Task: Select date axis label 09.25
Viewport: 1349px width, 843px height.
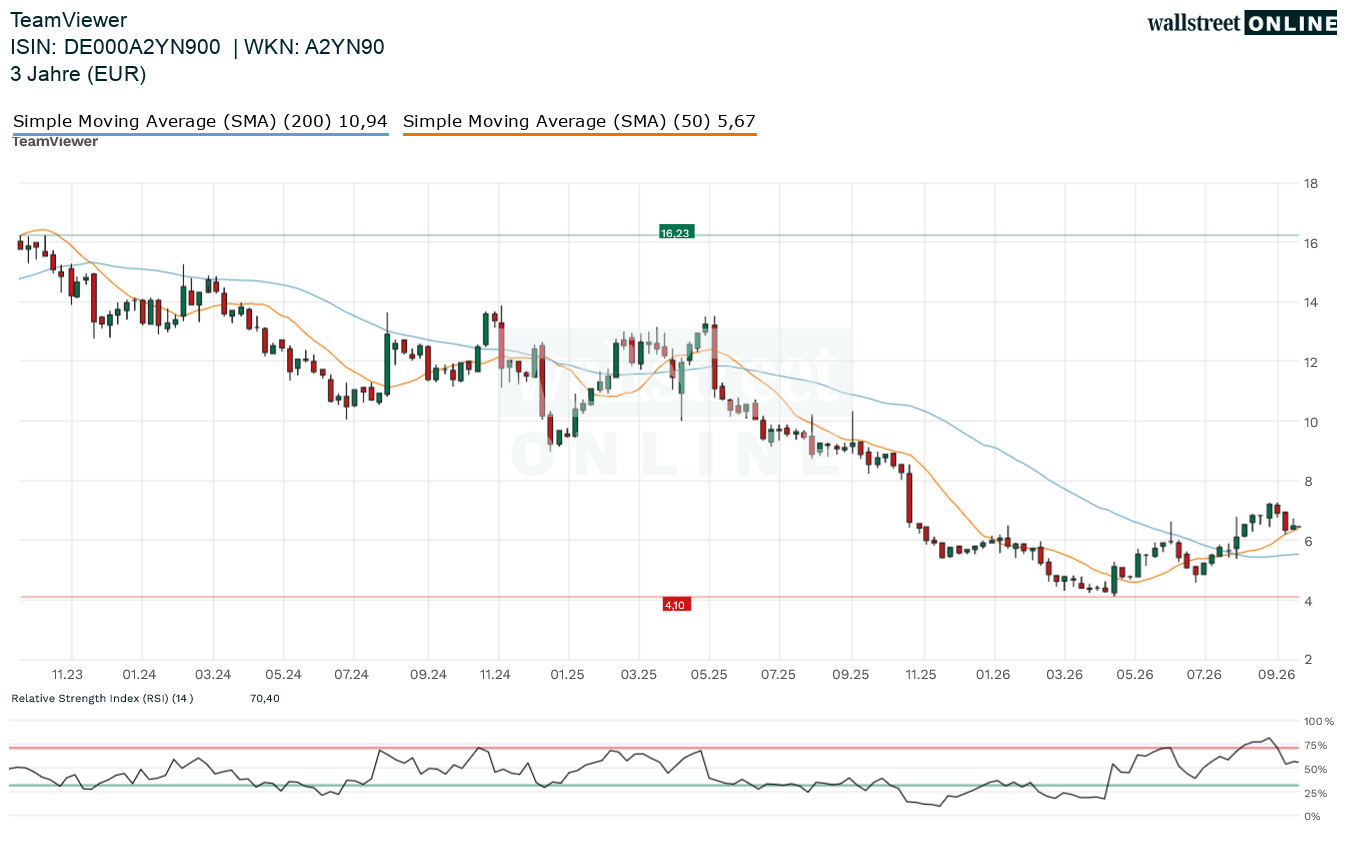Action: coord(850,675)
